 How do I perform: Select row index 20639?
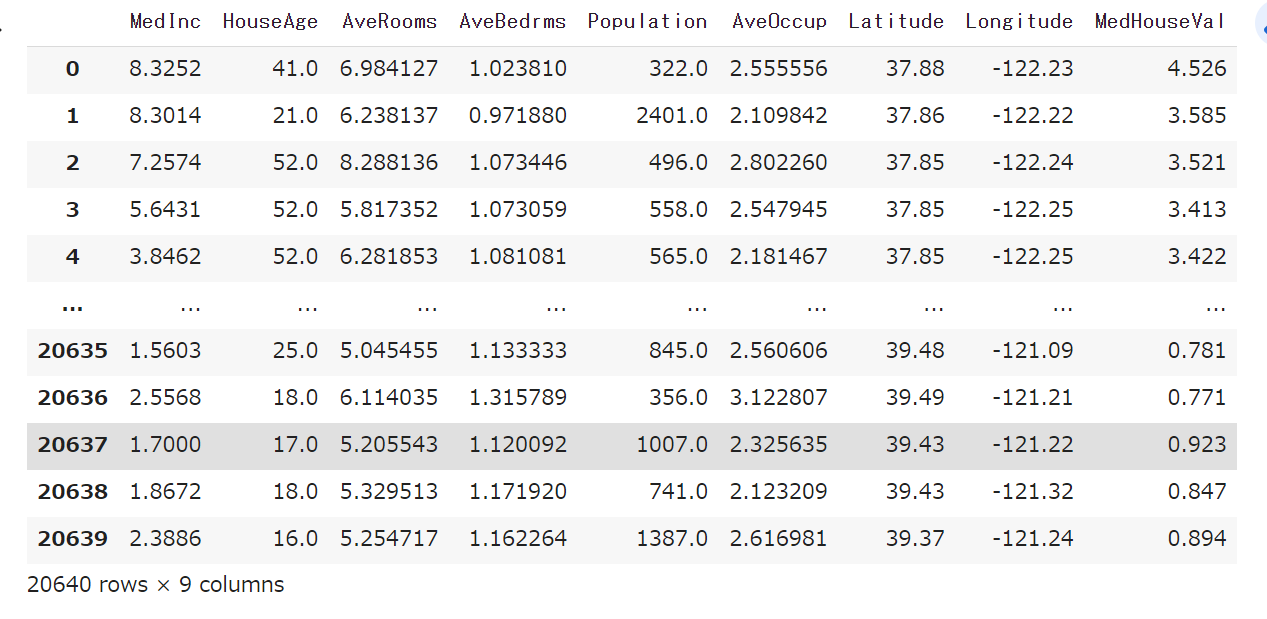(x=73, y=539)
